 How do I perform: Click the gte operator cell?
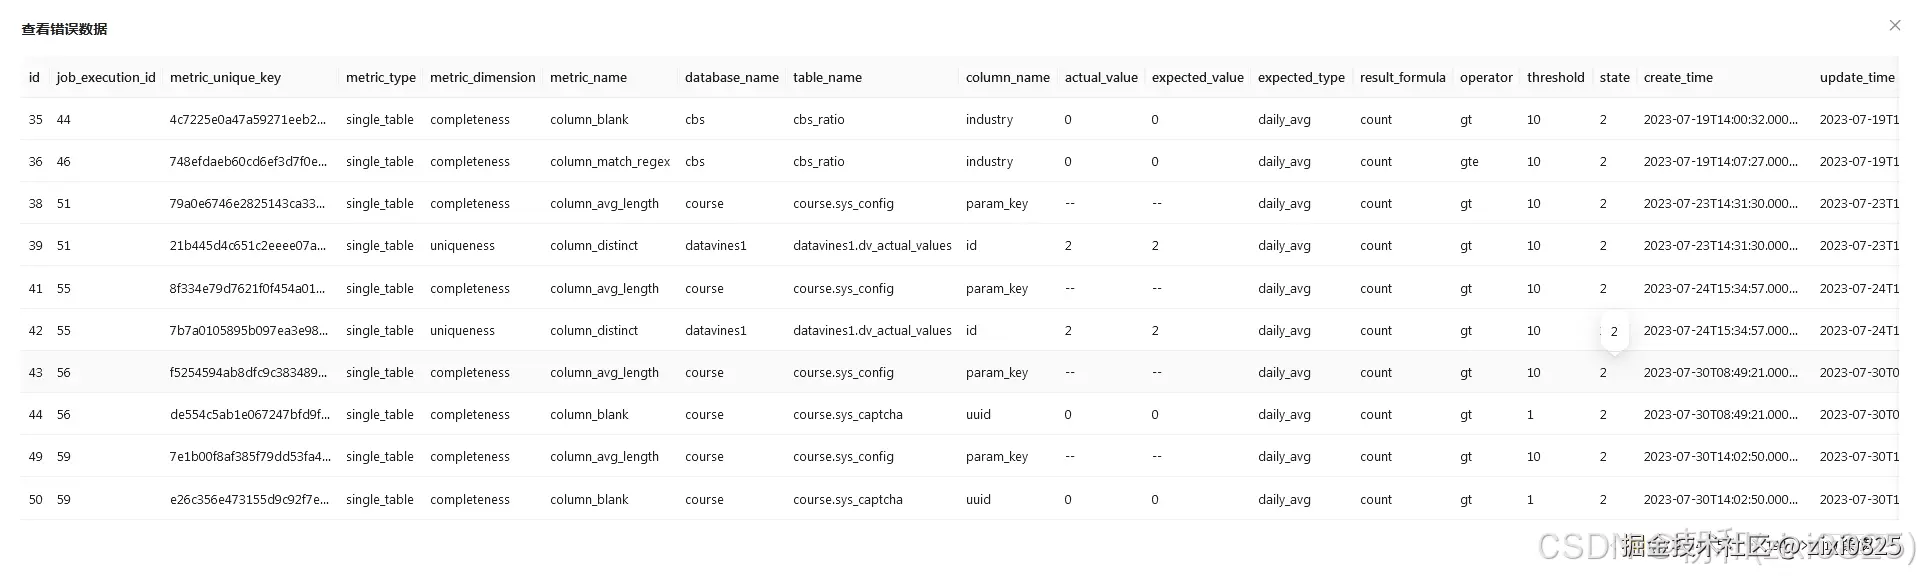[x=1469, y=162]
